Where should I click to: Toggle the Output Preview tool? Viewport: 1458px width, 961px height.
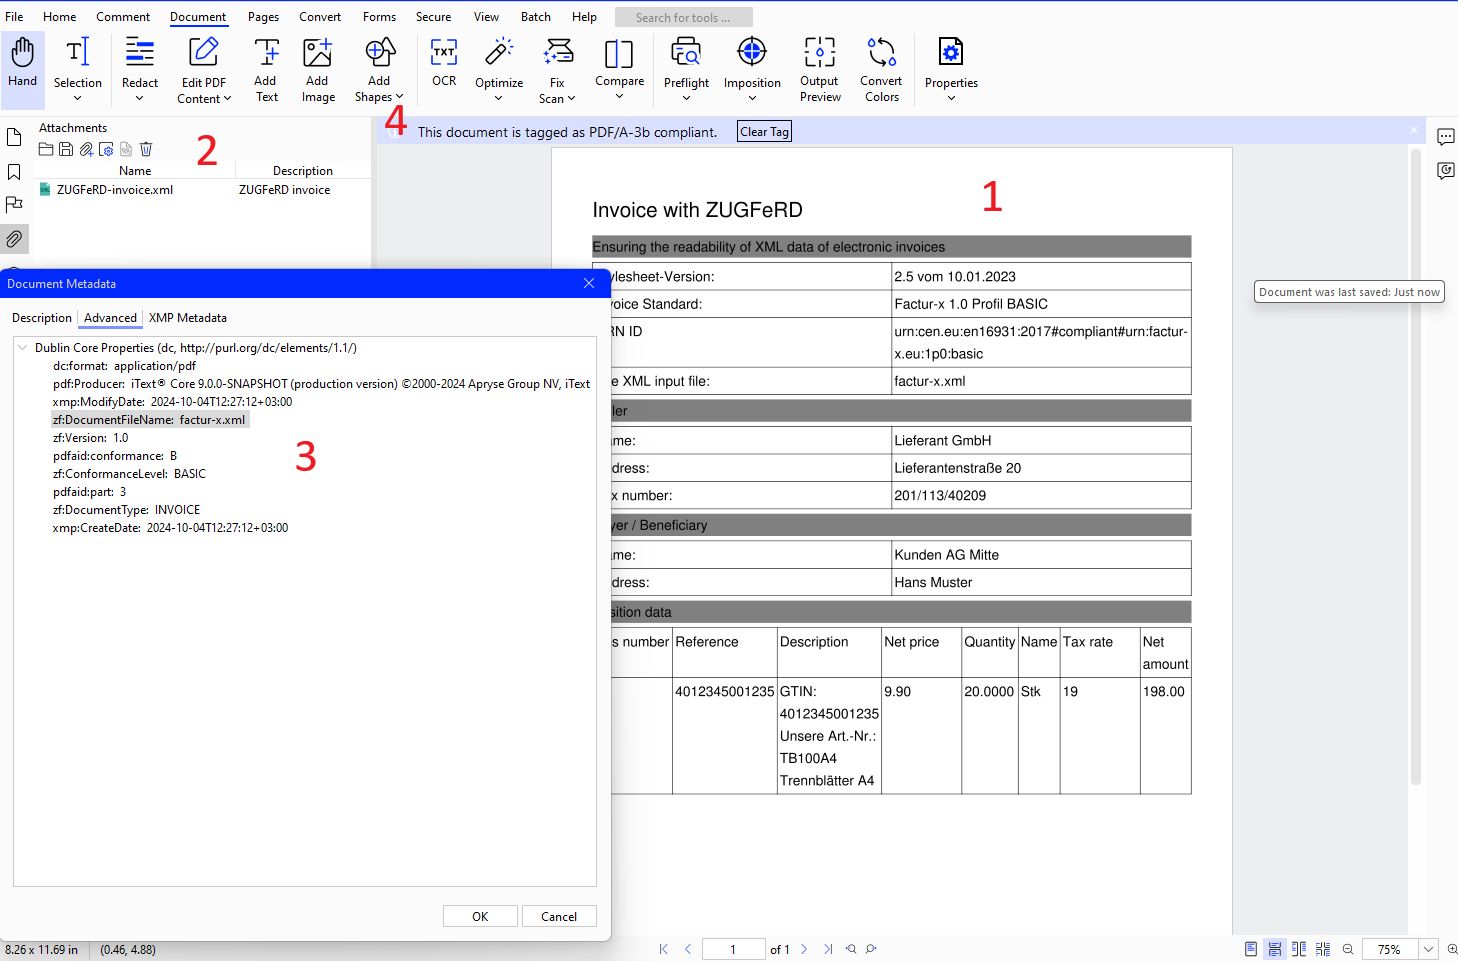pos(820,69)
